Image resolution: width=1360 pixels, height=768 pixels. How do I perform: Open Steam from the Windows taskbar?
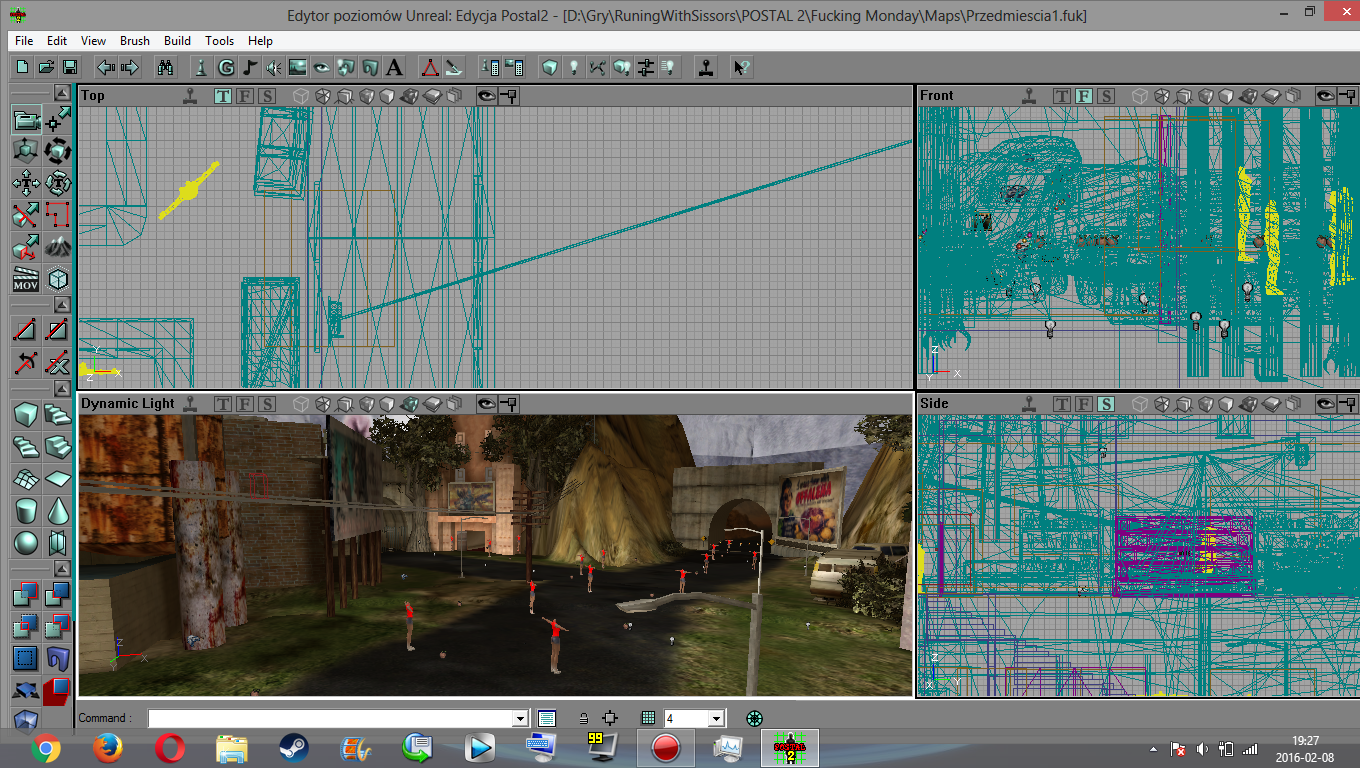[293, 747]
